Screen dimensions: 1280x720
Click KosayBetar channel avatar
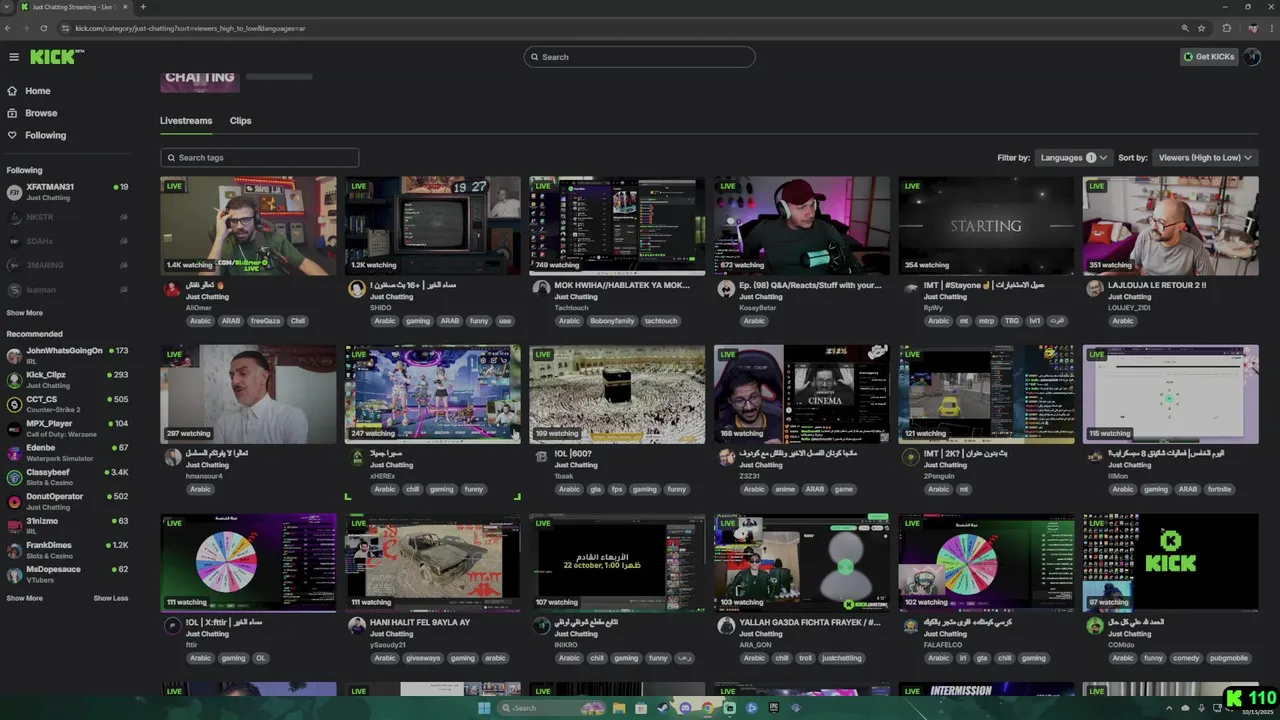pyautogui.click(x=726, y=289)
